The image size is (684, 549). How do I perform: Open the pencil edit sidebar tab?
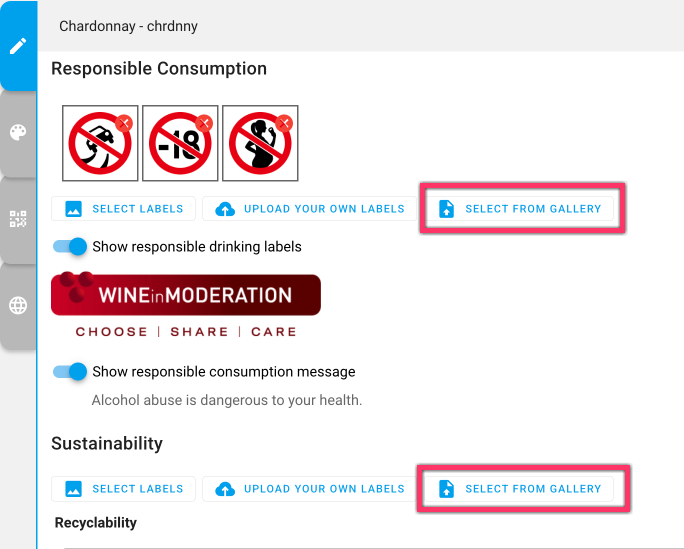[18, 46]
